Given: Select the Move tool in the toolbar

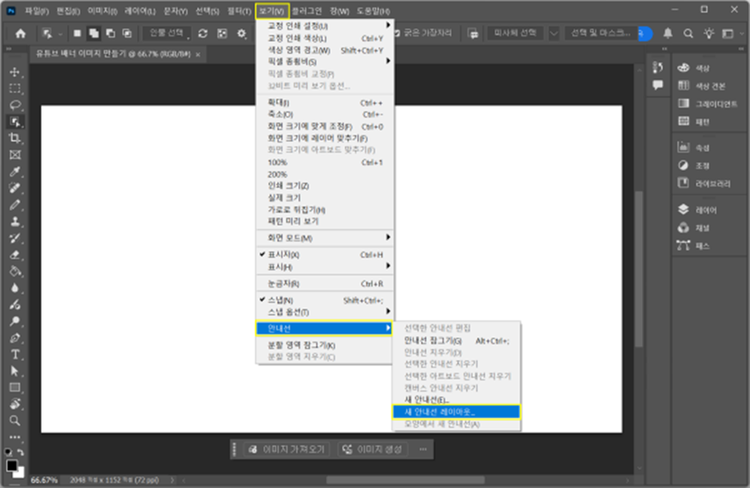Looking at the screenshot, I should tap(15, 72).
